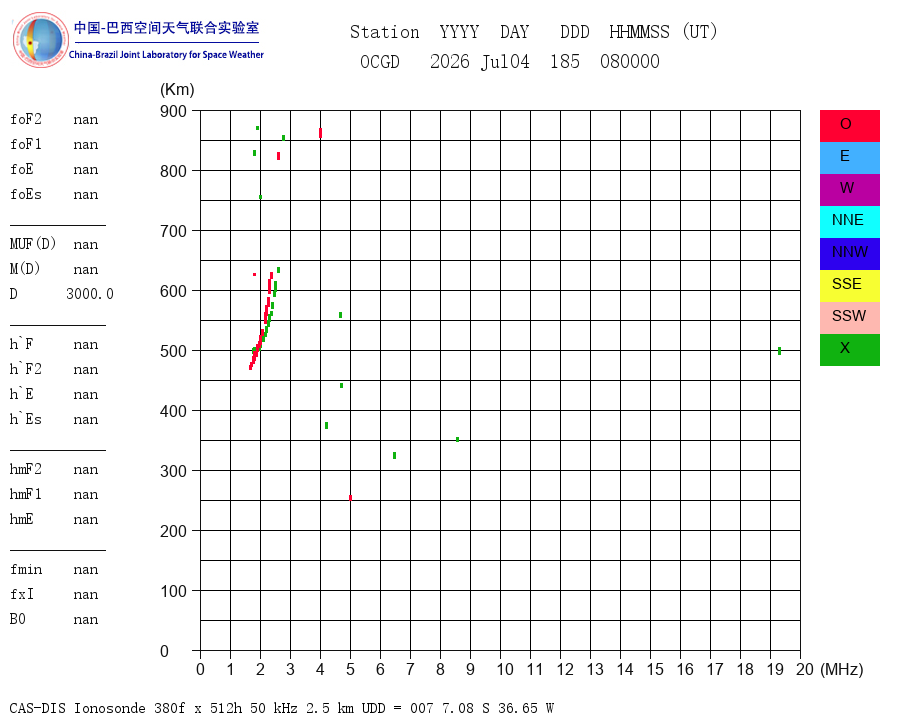
Task: Click the station code OCGD
Action: (x=380, y=61)
